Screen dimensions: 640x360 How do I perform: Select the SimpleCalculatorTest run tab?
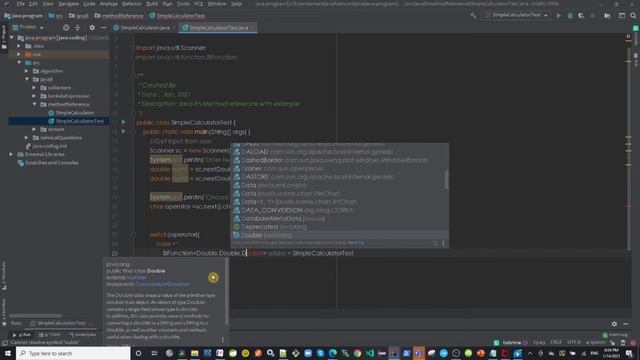[61, 323]
